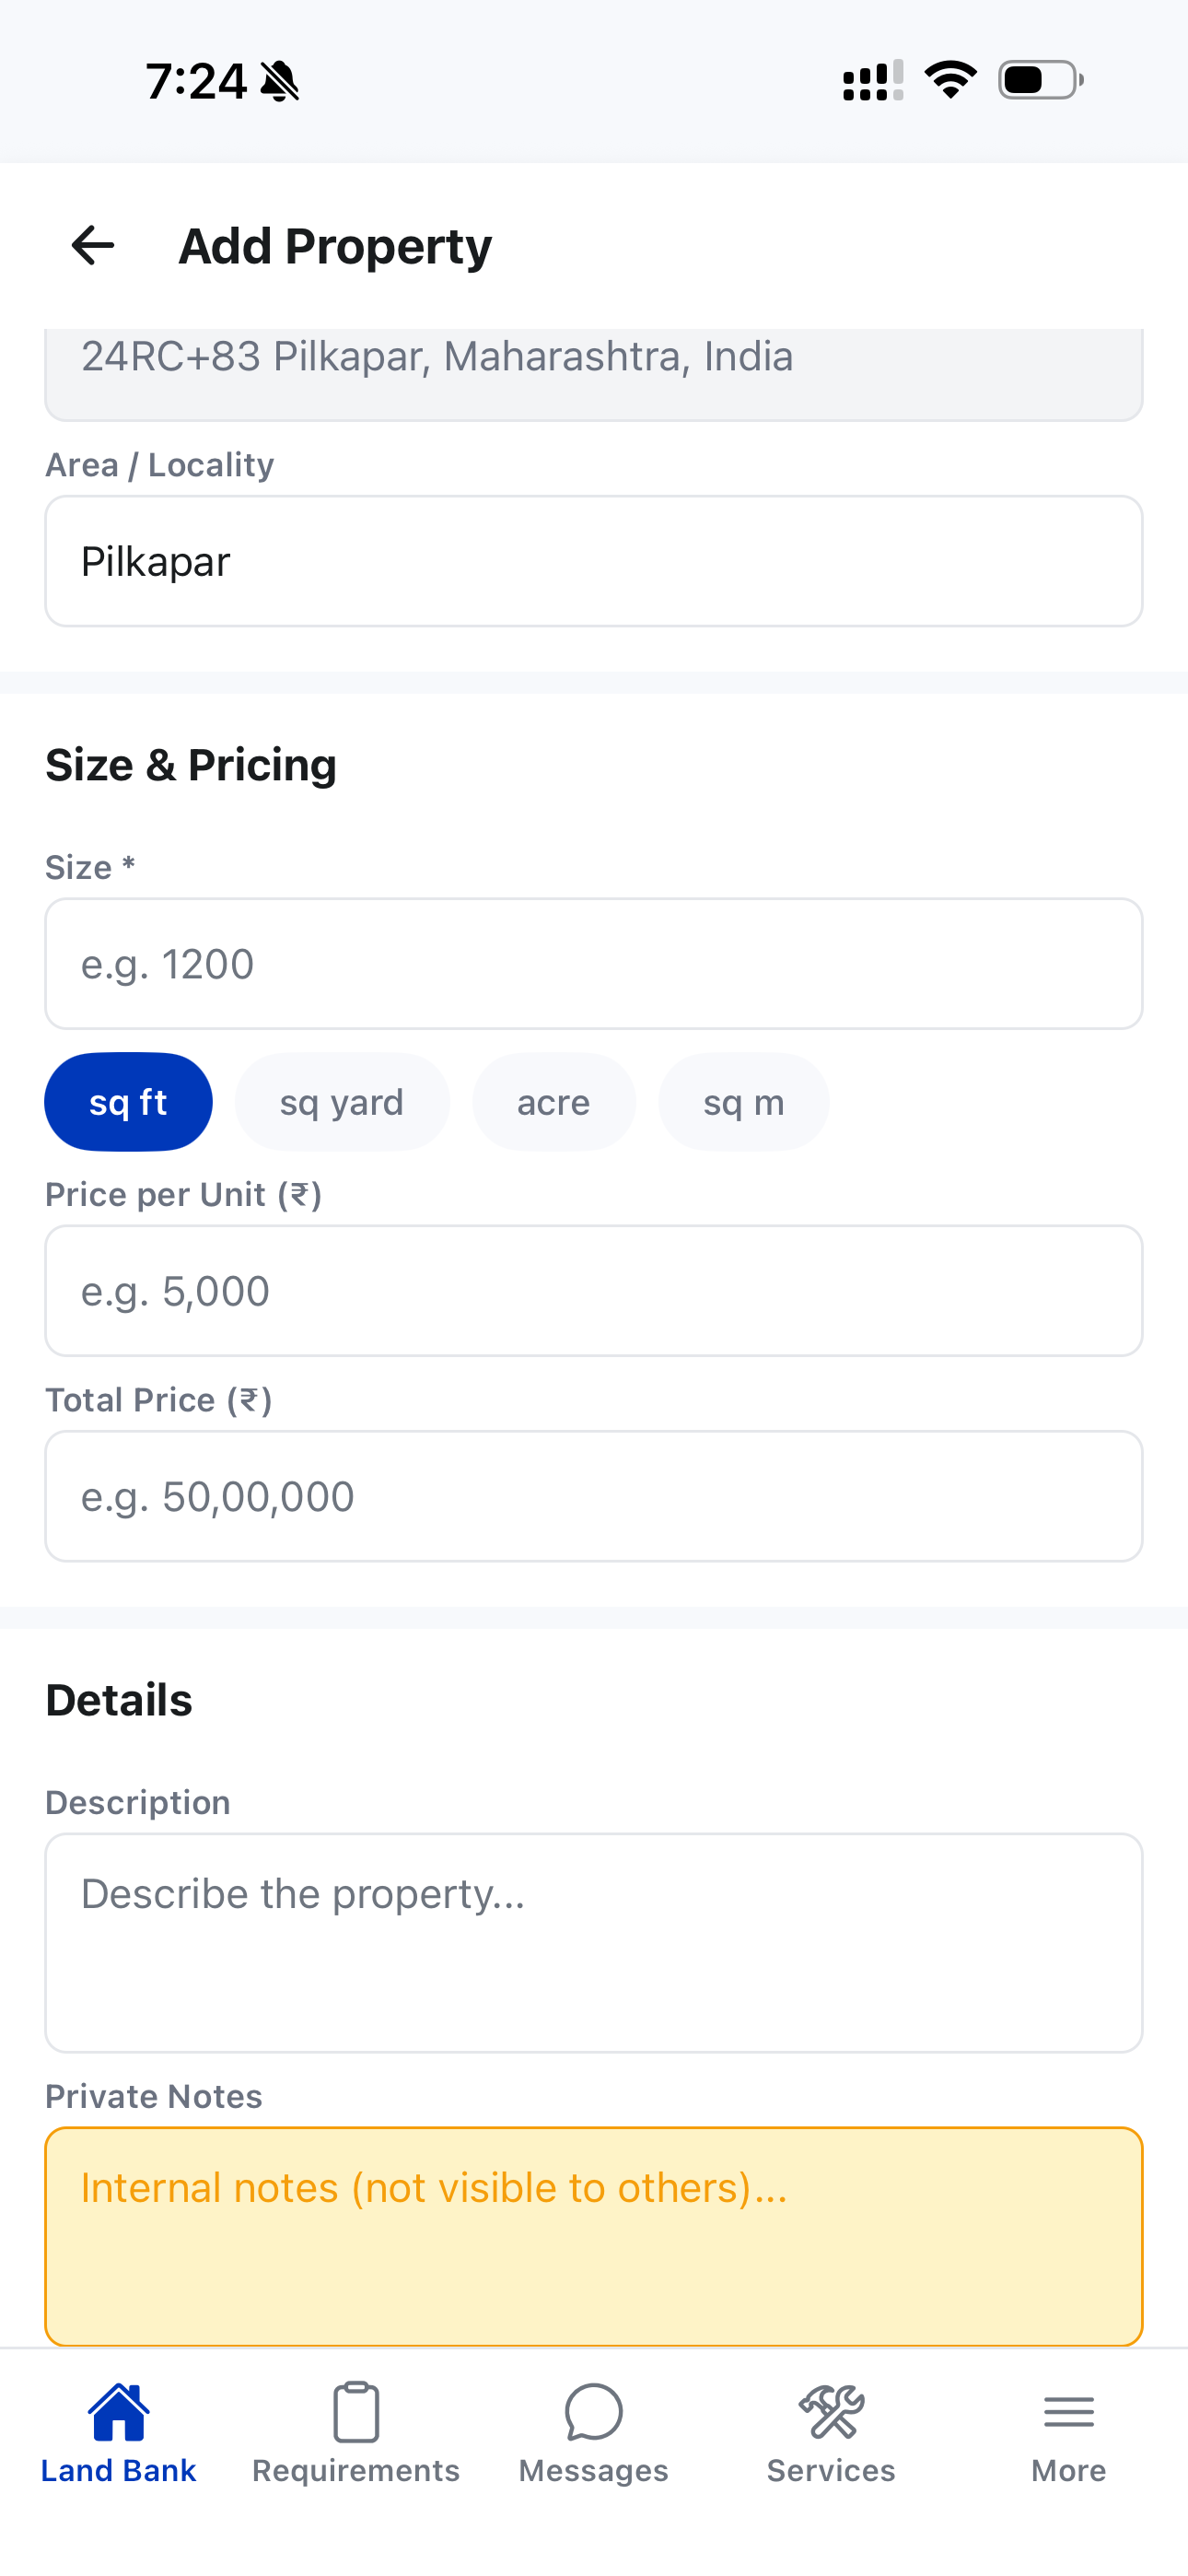Select the acre unit
The width and height of the screenshot is (1188, 2576).
[554, 1102]
